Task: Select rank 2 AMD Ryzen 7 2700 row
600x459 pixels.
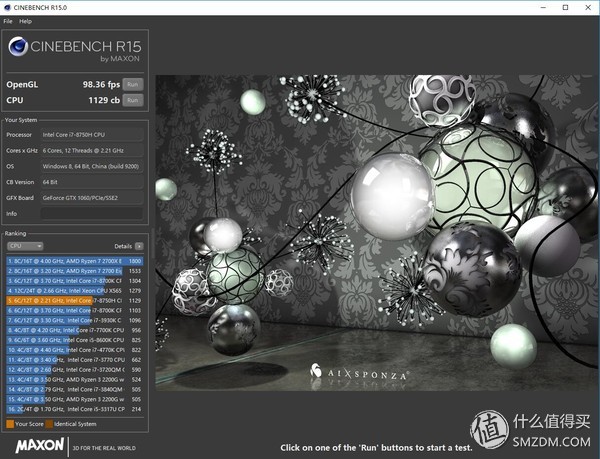Action: click(75, 271)
